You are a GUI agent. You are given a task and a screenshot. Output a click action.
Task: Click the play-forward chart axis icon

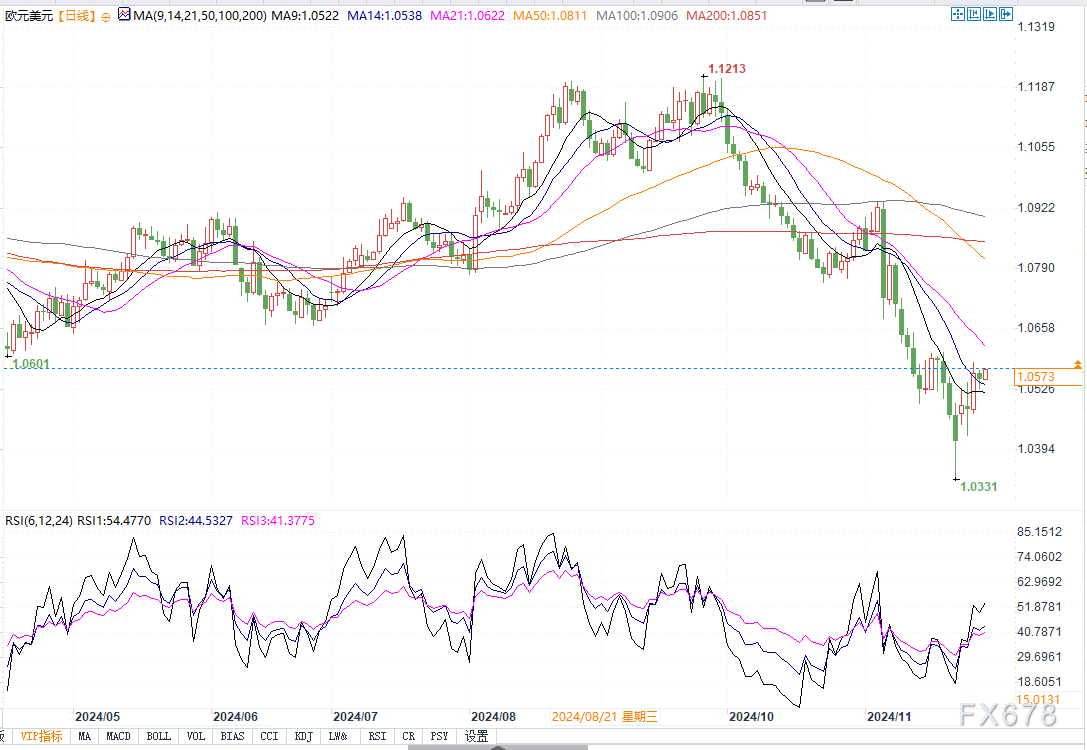pyautogui.click(x=991, y=15)
